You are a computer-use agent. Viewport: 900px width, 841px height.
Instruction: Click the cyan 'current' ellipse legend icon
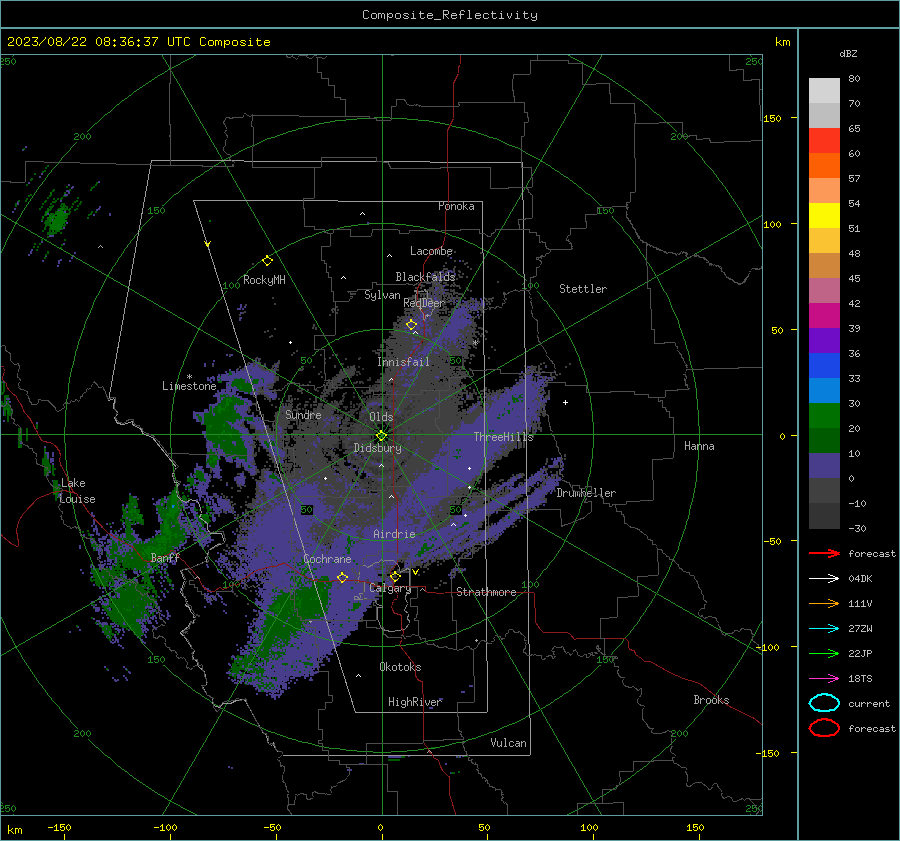click(824, 703)
